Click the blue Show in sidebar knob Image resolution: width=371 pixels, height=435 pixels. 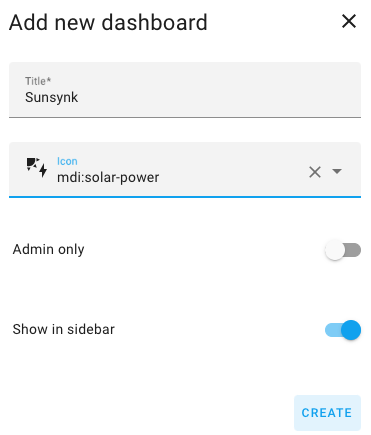[351, 330]
